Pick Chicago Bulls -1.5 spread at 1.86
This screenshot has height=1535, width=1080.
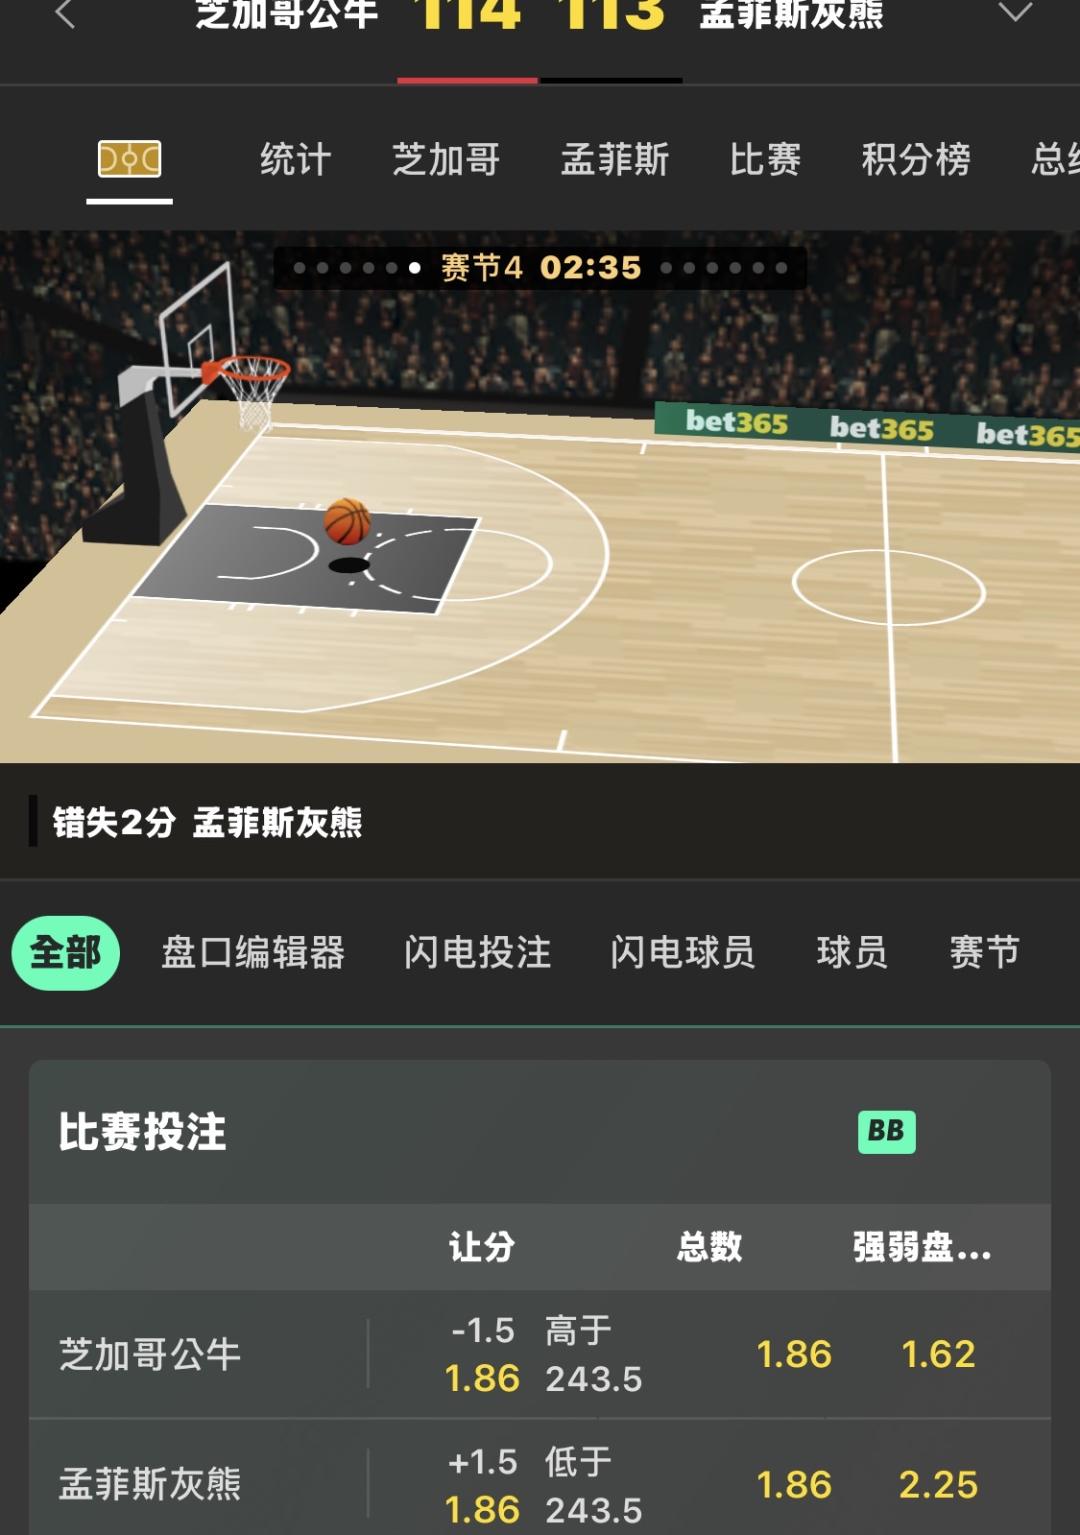(483, 1354)
